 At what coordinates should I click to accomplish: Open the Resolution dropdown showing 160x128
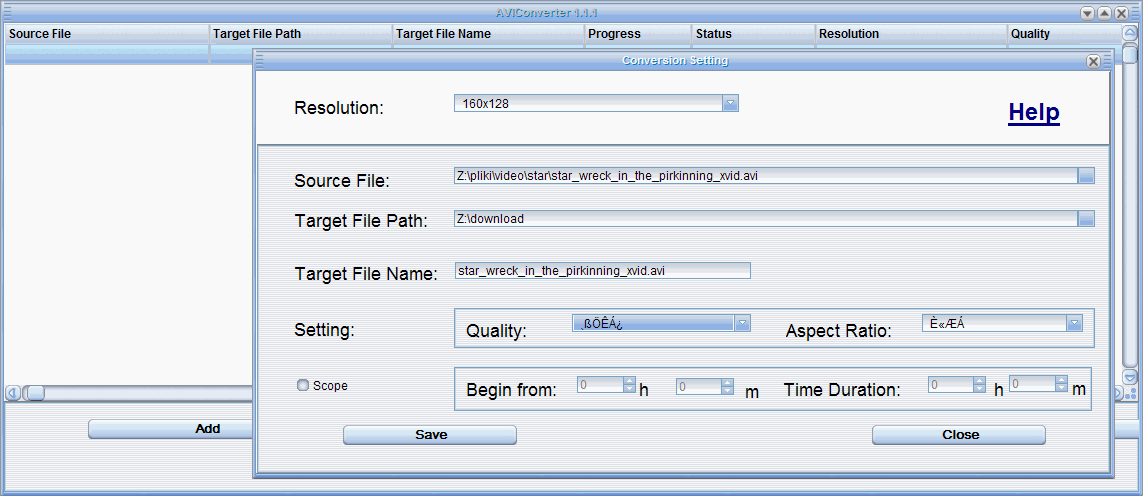click(730, 104)
